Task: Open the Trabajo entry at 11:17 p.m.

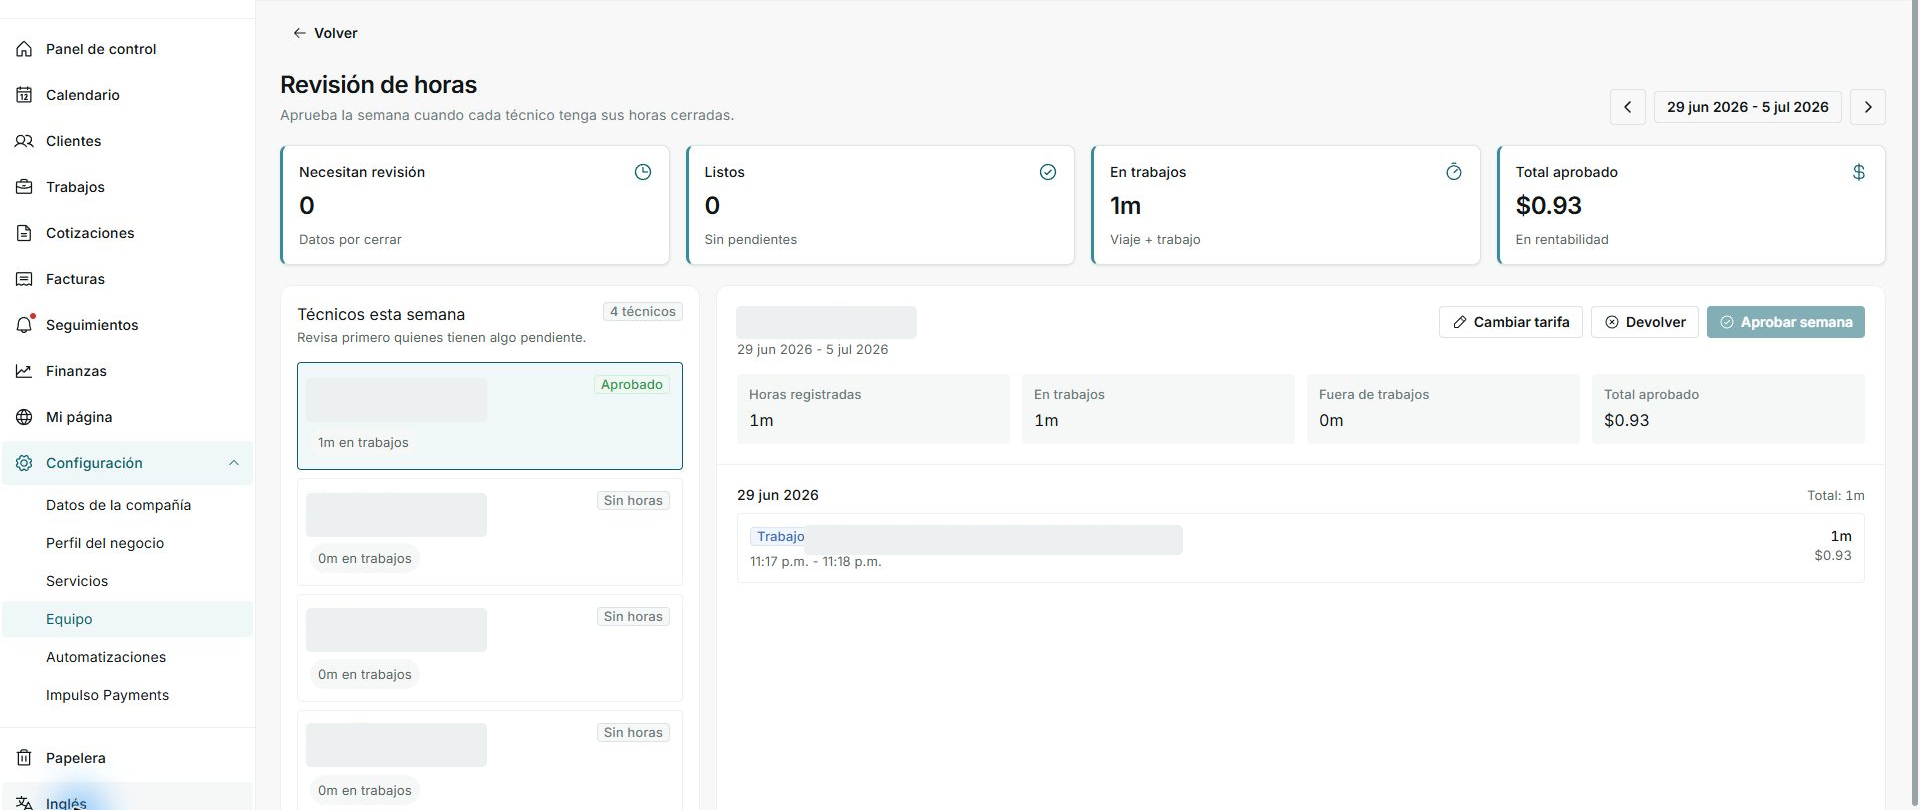Action: click(1301, 548)
